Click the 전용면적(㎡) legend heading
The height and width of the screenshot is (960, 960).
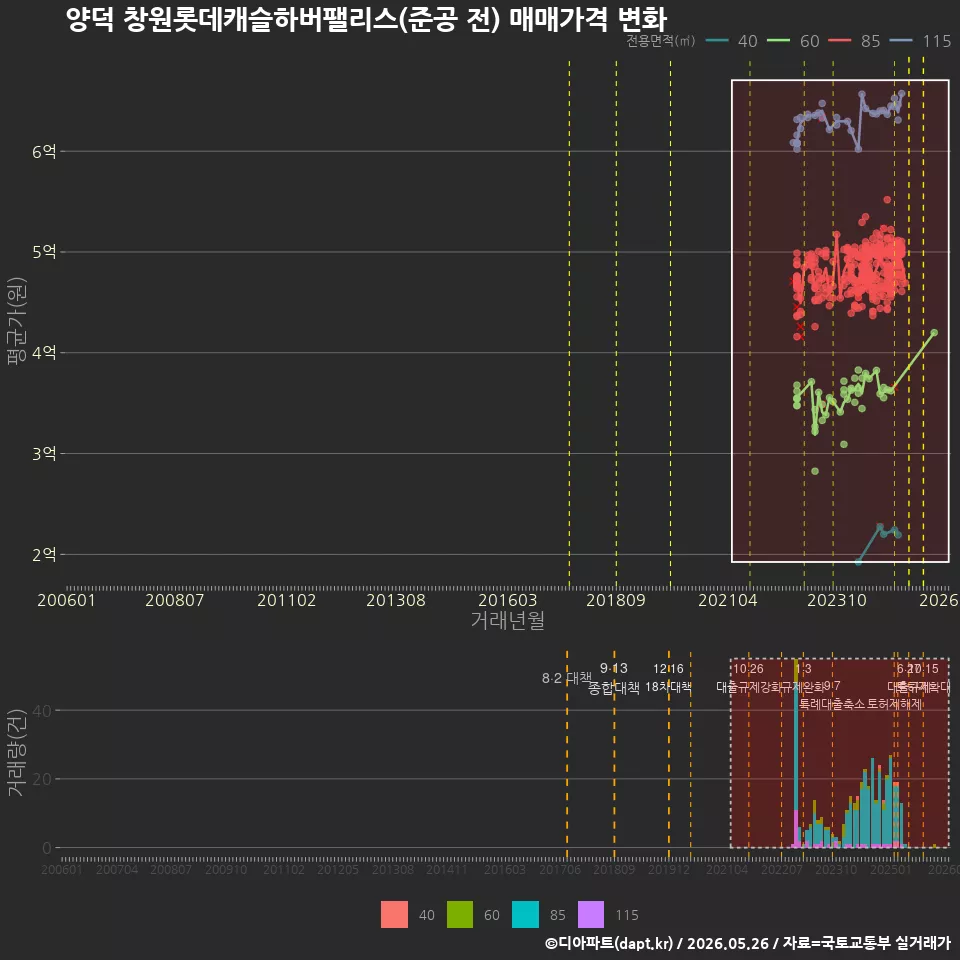(x=661, y=40)
